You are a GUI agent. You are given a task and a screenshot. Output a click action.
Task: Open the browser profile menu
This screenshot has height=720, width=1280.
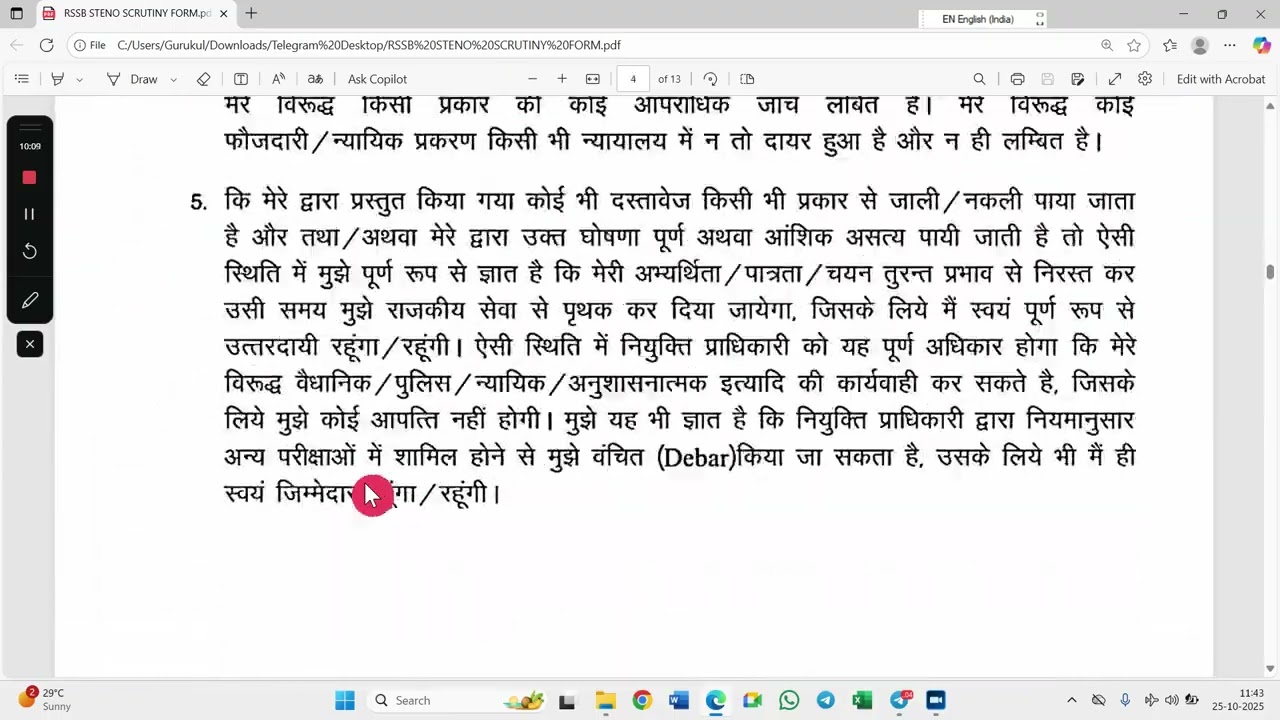coord(1200,45)
